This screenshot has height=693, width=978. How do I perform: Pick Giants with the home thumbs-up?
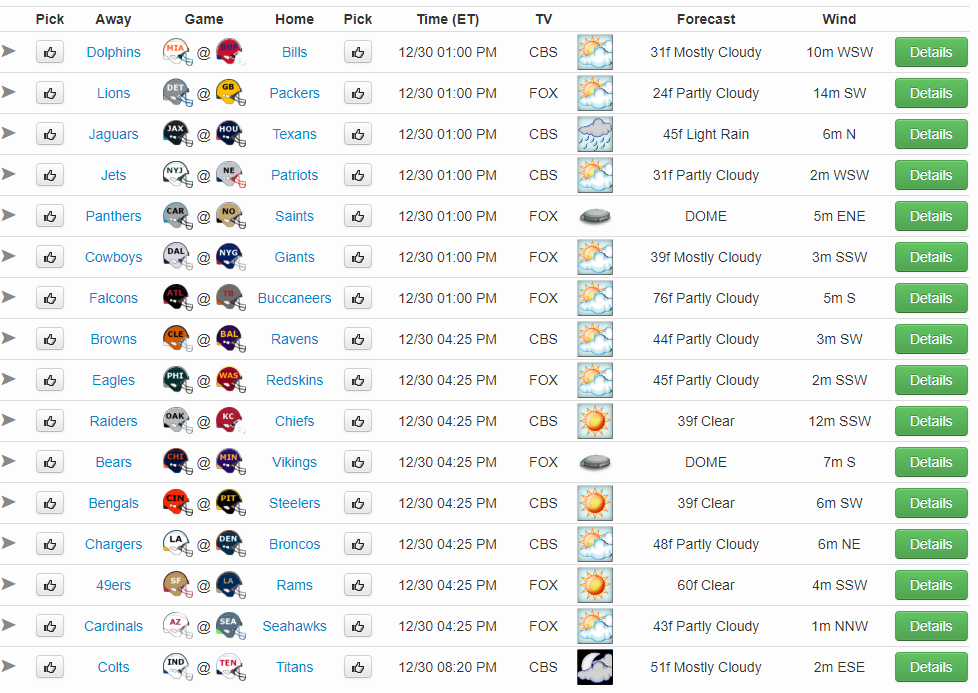[x=358, y=257]
